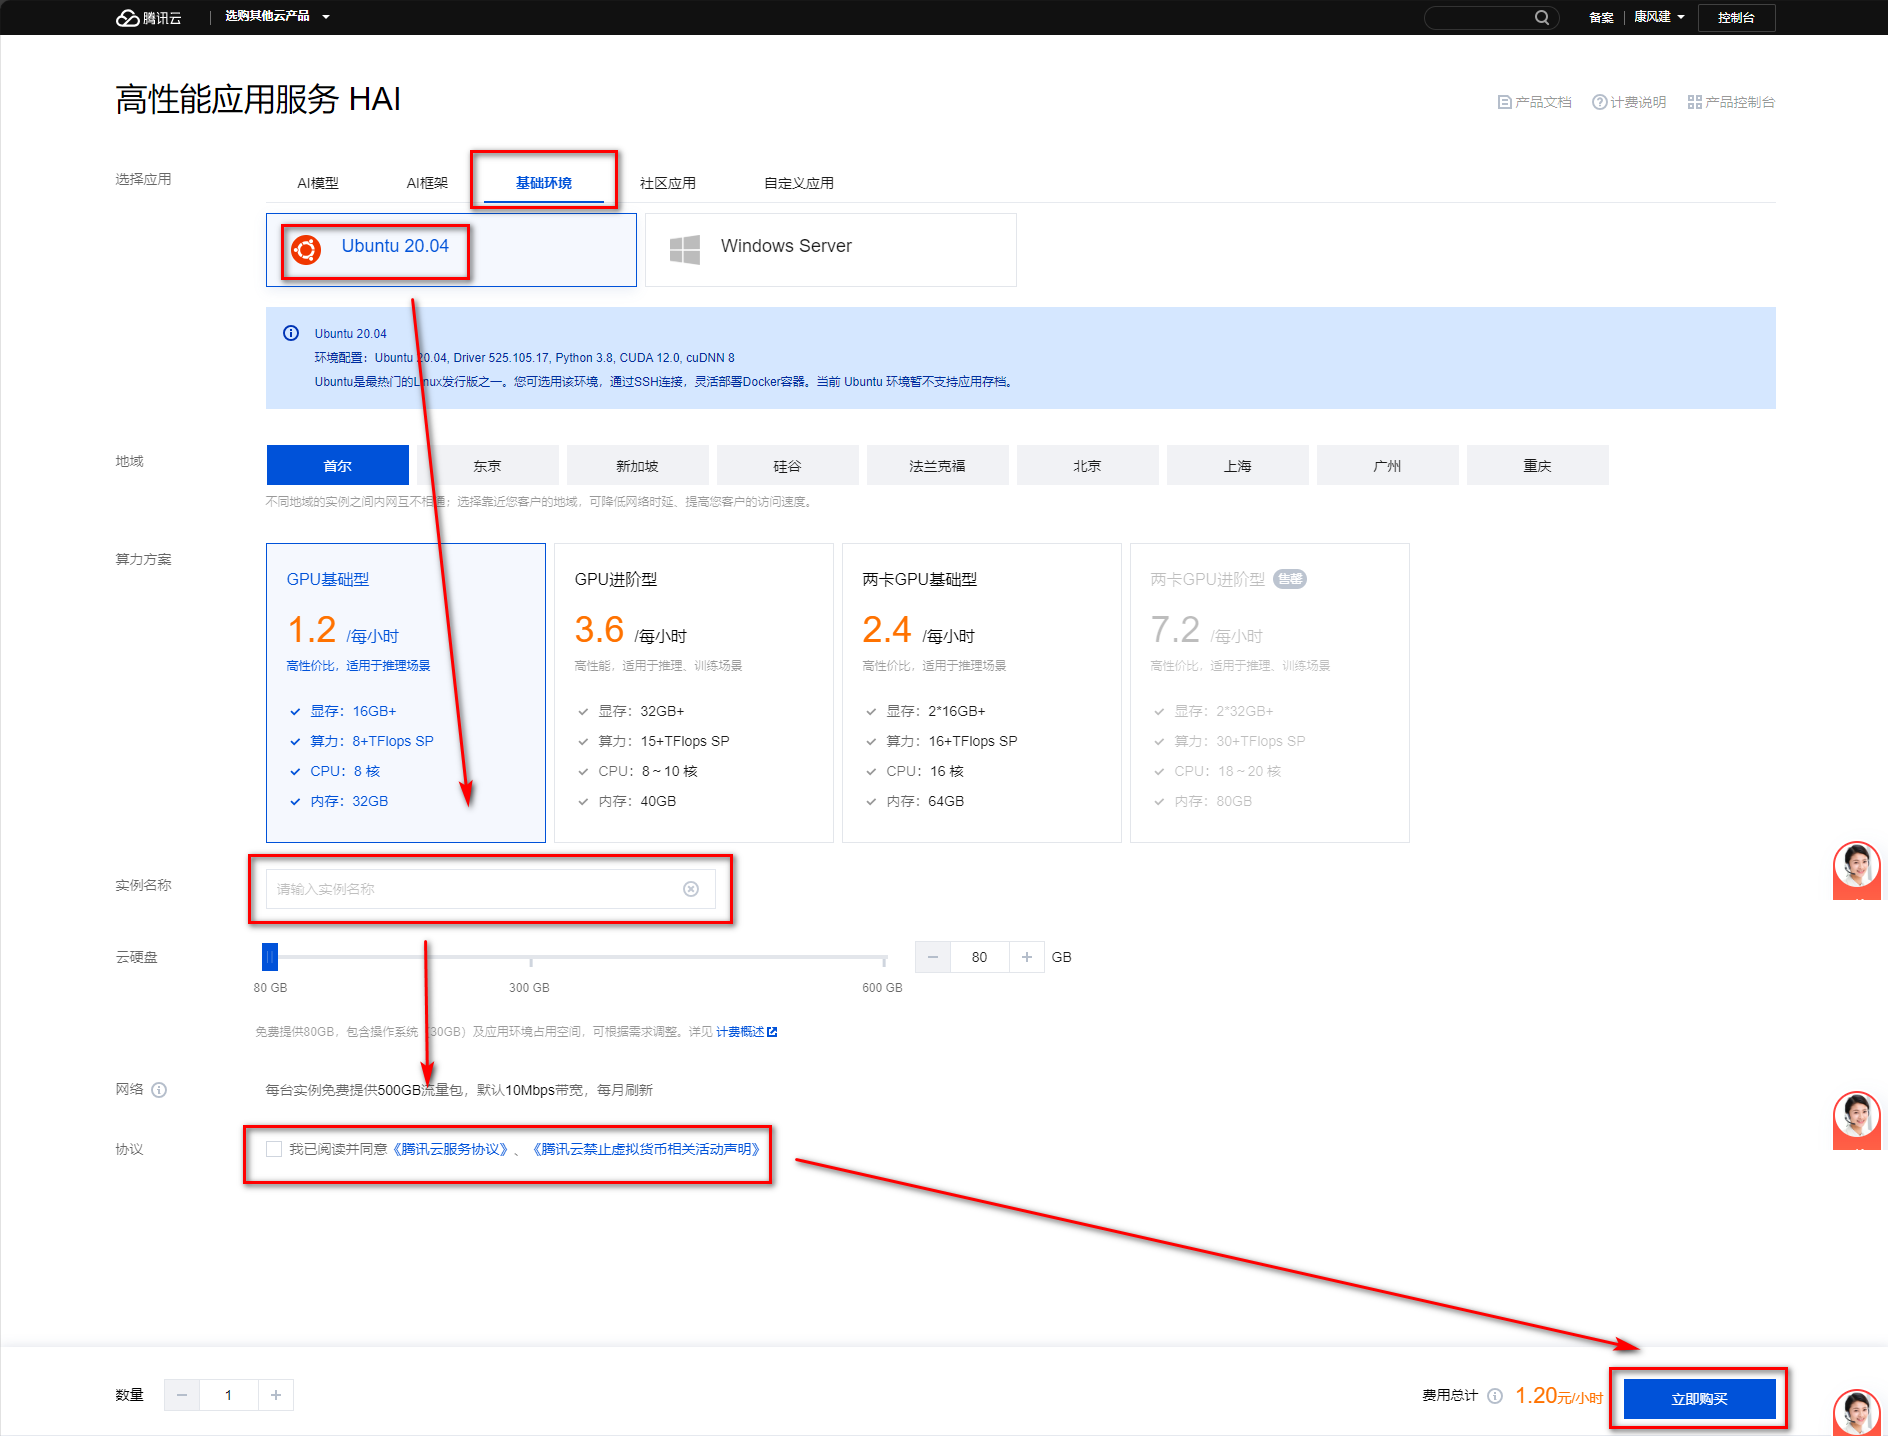Open 腾讯云服务协议 link

(451, 1149)
